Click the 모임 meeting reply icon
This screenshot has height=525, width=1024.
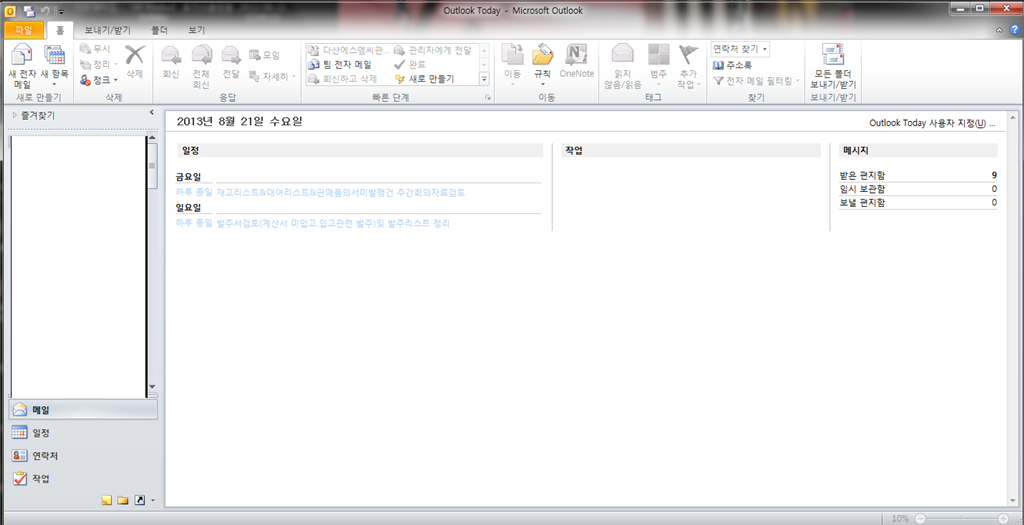255,55
